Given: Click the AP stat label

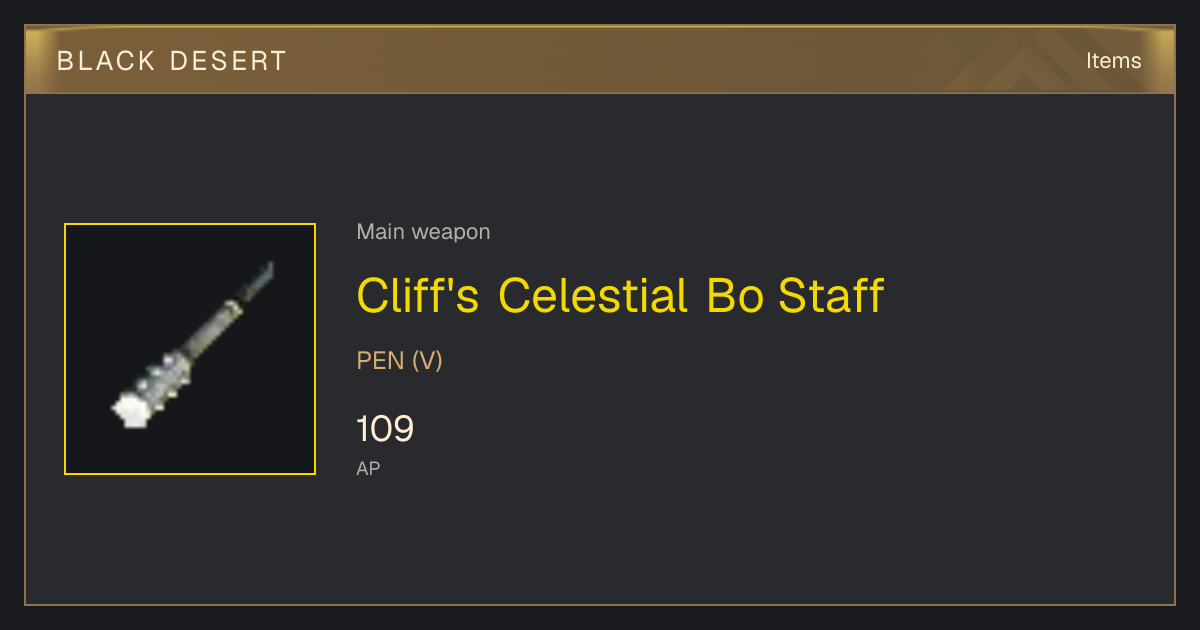Looking at the screenshot, I should 368,468.
